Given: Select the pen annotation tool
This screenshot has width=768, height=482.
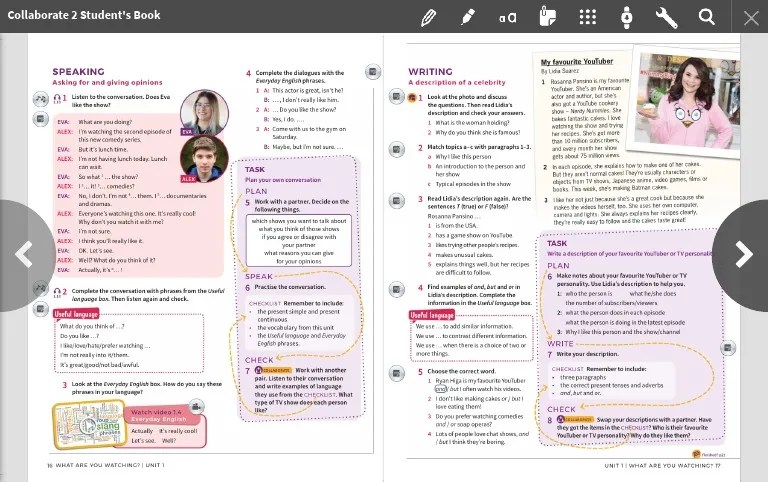Looking at the screenshot, I should click(429, 18).
